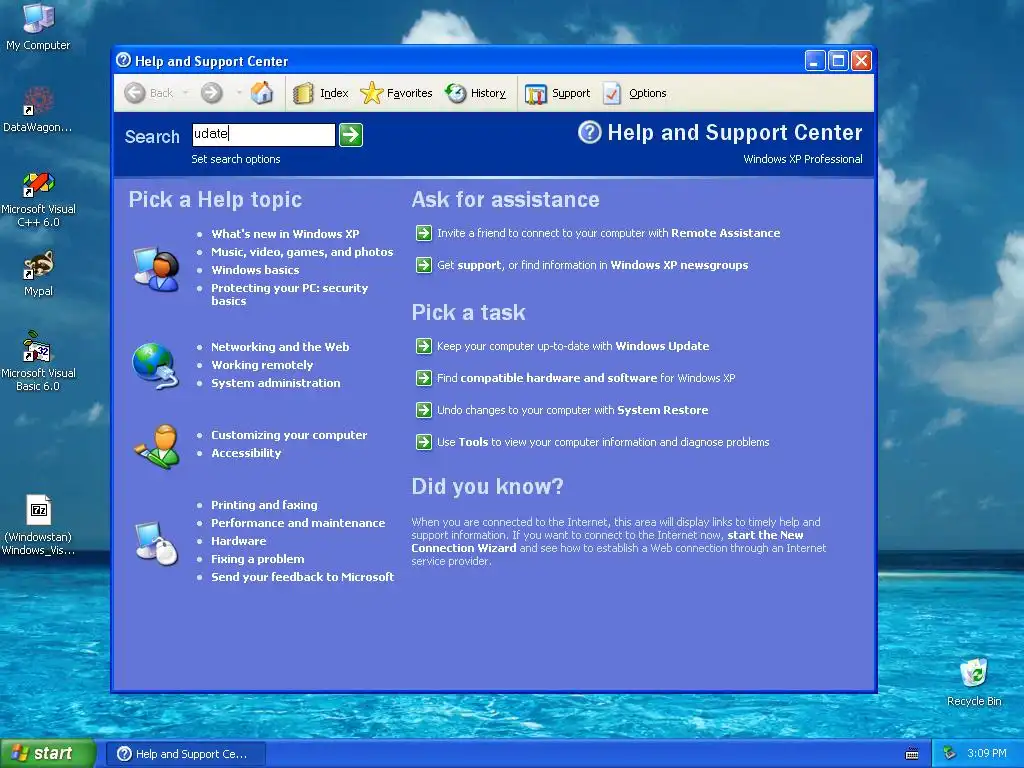Open the Hardware help topic

coord(238,541)
